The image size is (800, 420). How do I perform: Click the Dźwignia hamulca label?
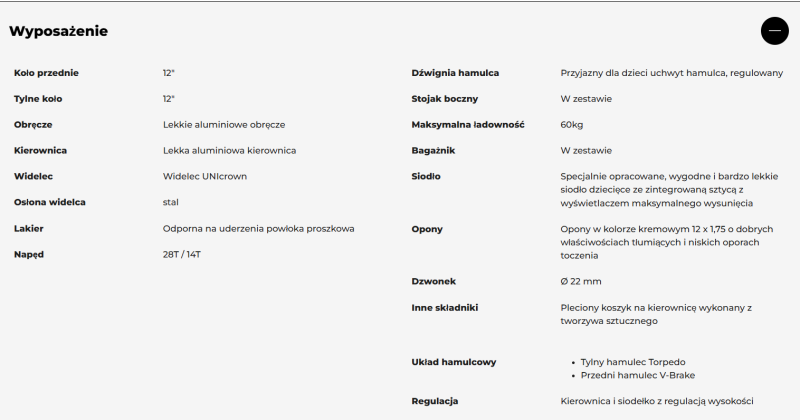click(455, 73)
